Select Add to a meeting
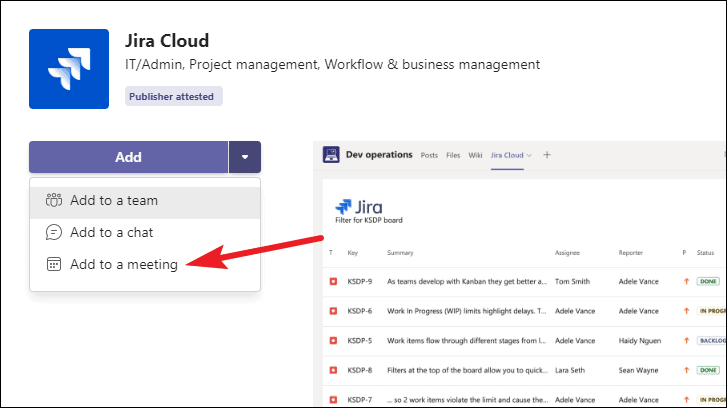727x408 pixels. click(145, 264)
